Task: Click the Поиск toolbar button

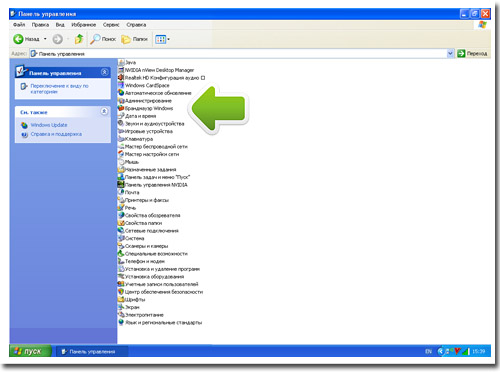Action: pos(103,39)
